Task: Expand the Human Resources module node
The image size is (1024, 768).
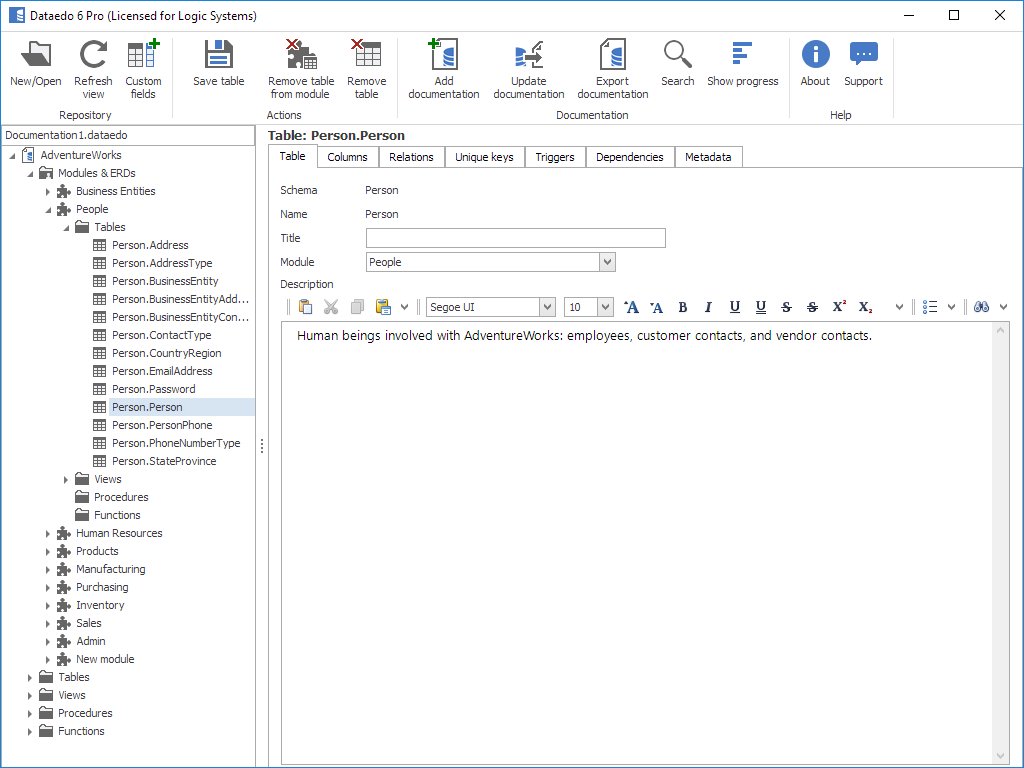Action: point(47,534)
